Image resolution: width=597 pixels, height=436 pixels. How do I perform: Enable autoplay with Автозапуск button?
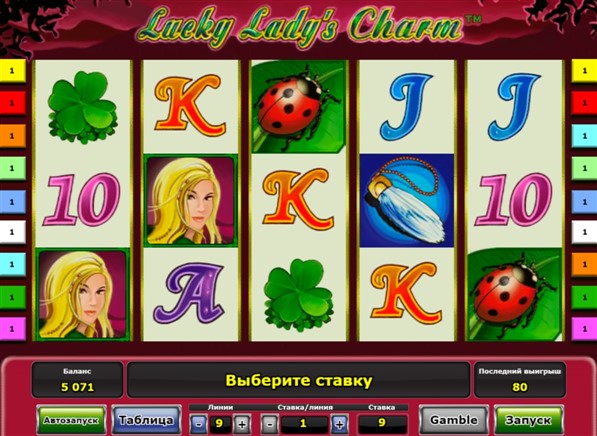71,420
